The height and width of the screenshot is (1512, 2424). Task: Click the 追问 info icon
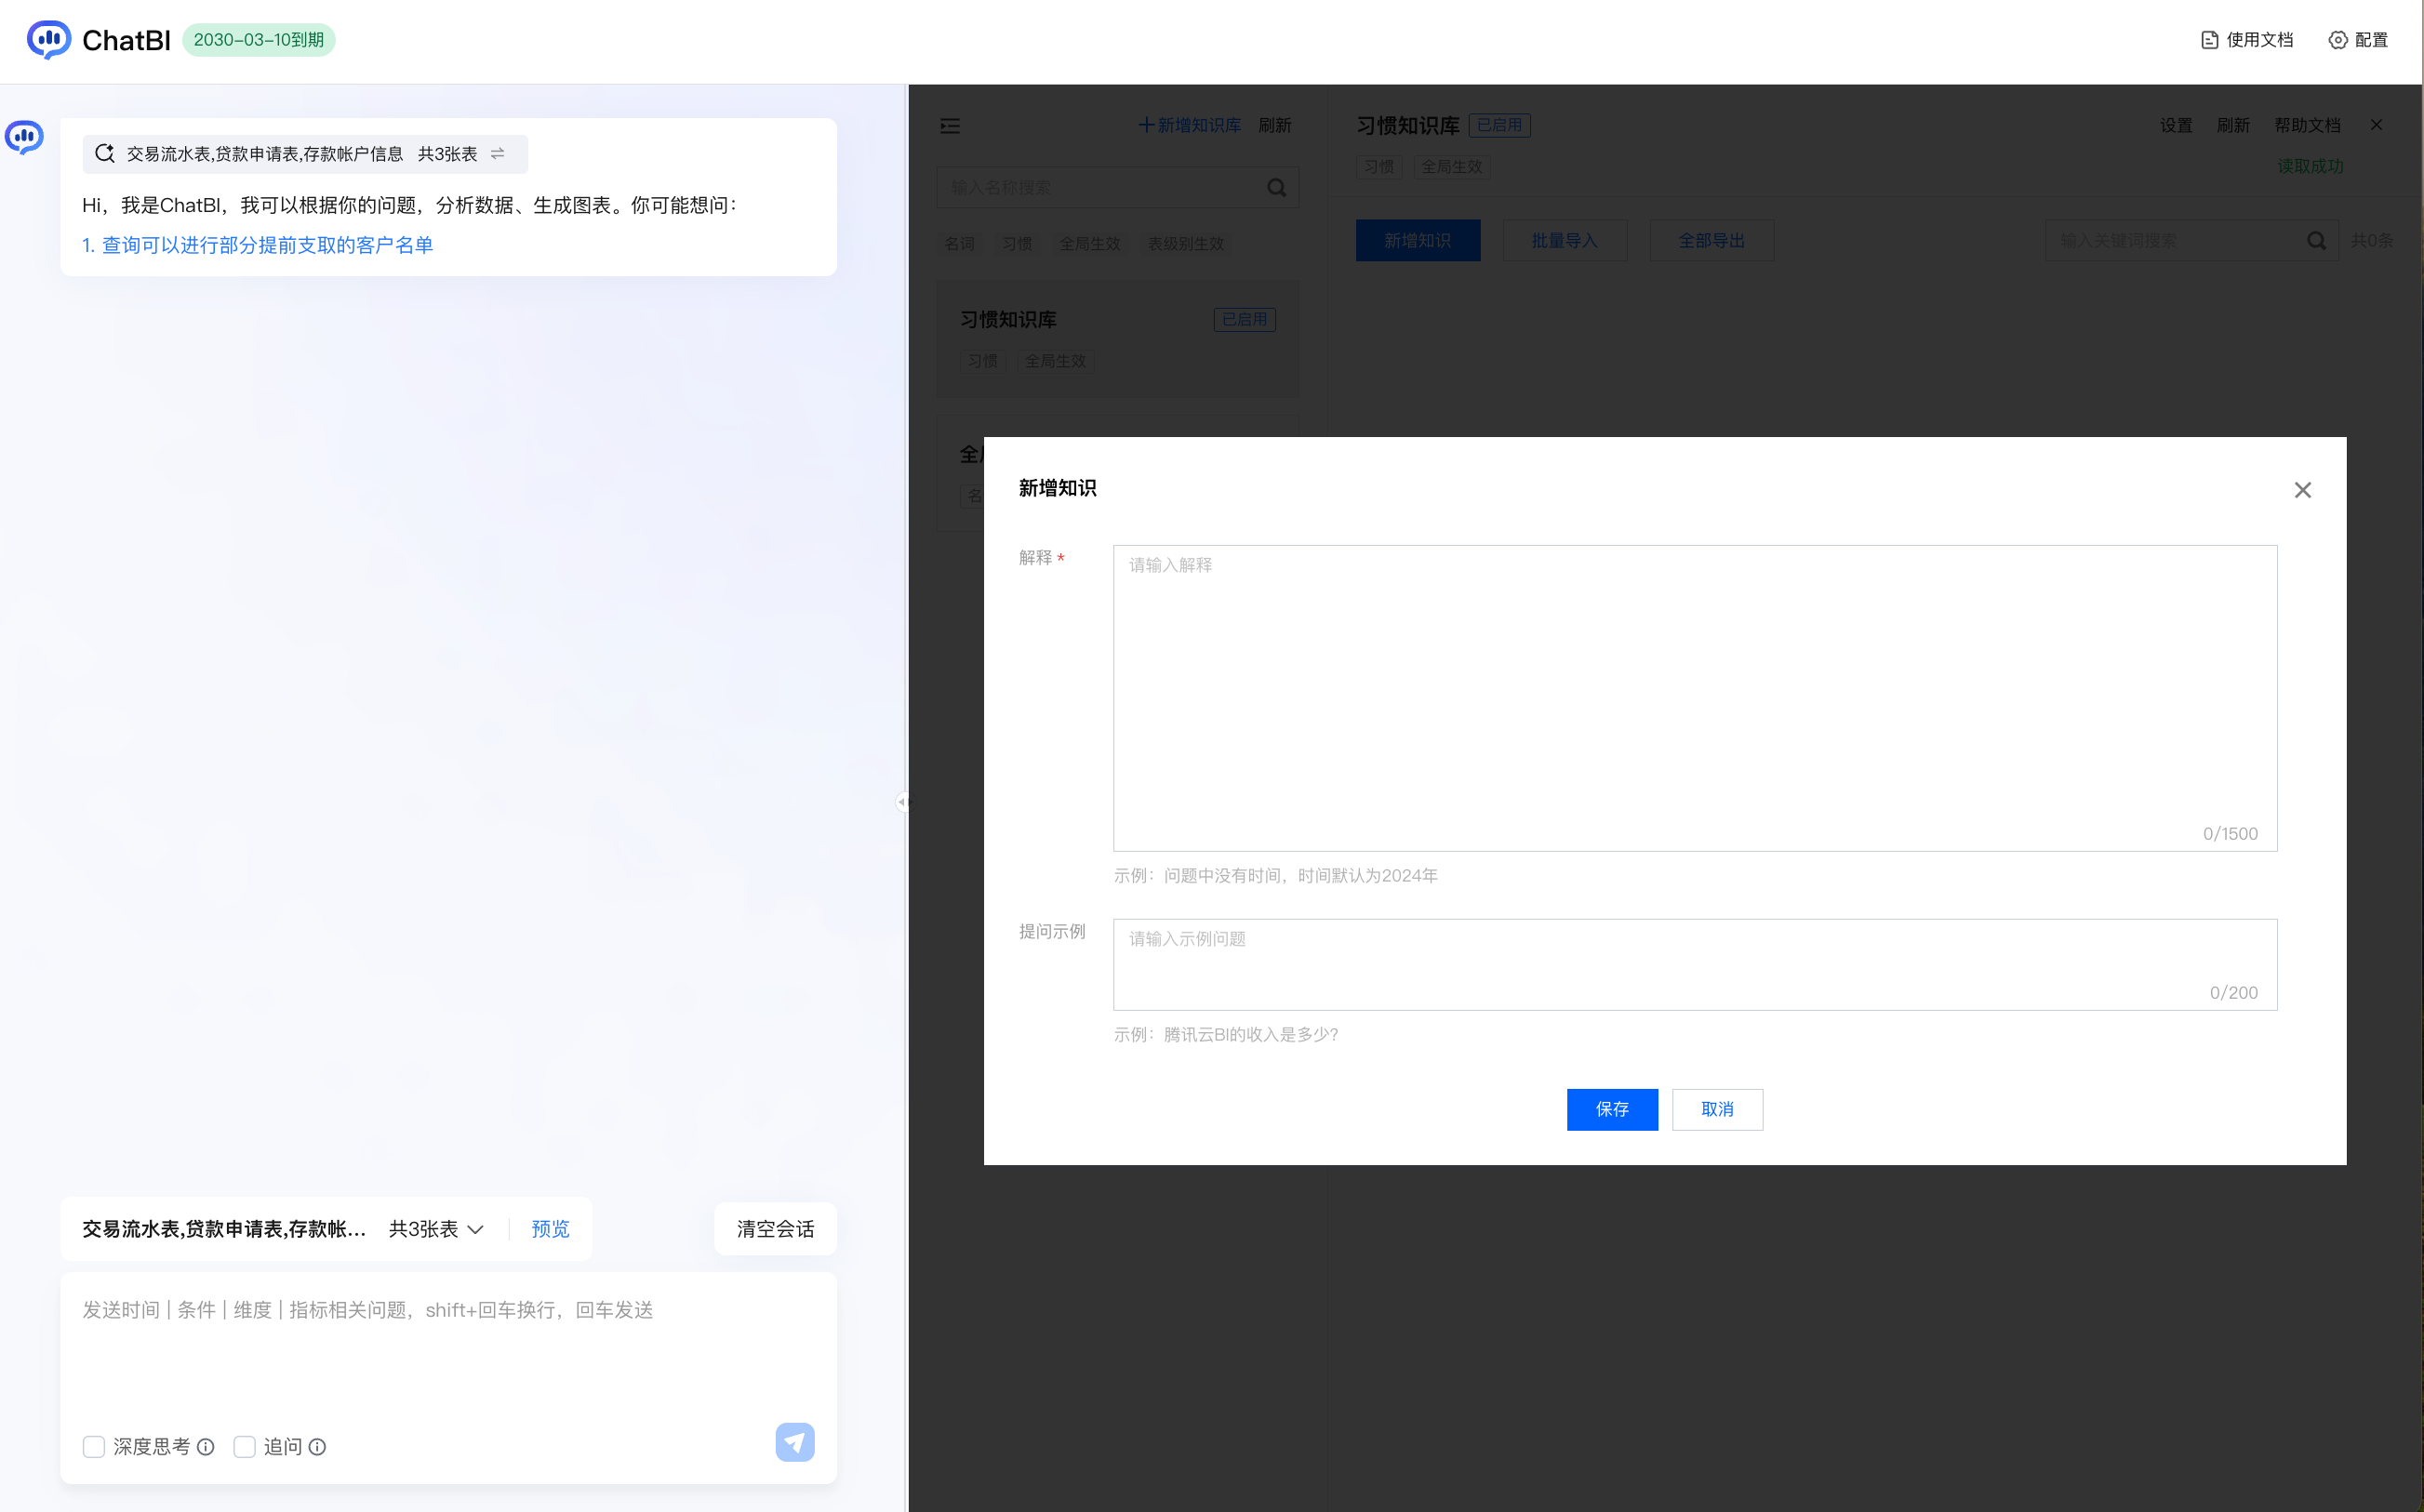coord(318,1447)
